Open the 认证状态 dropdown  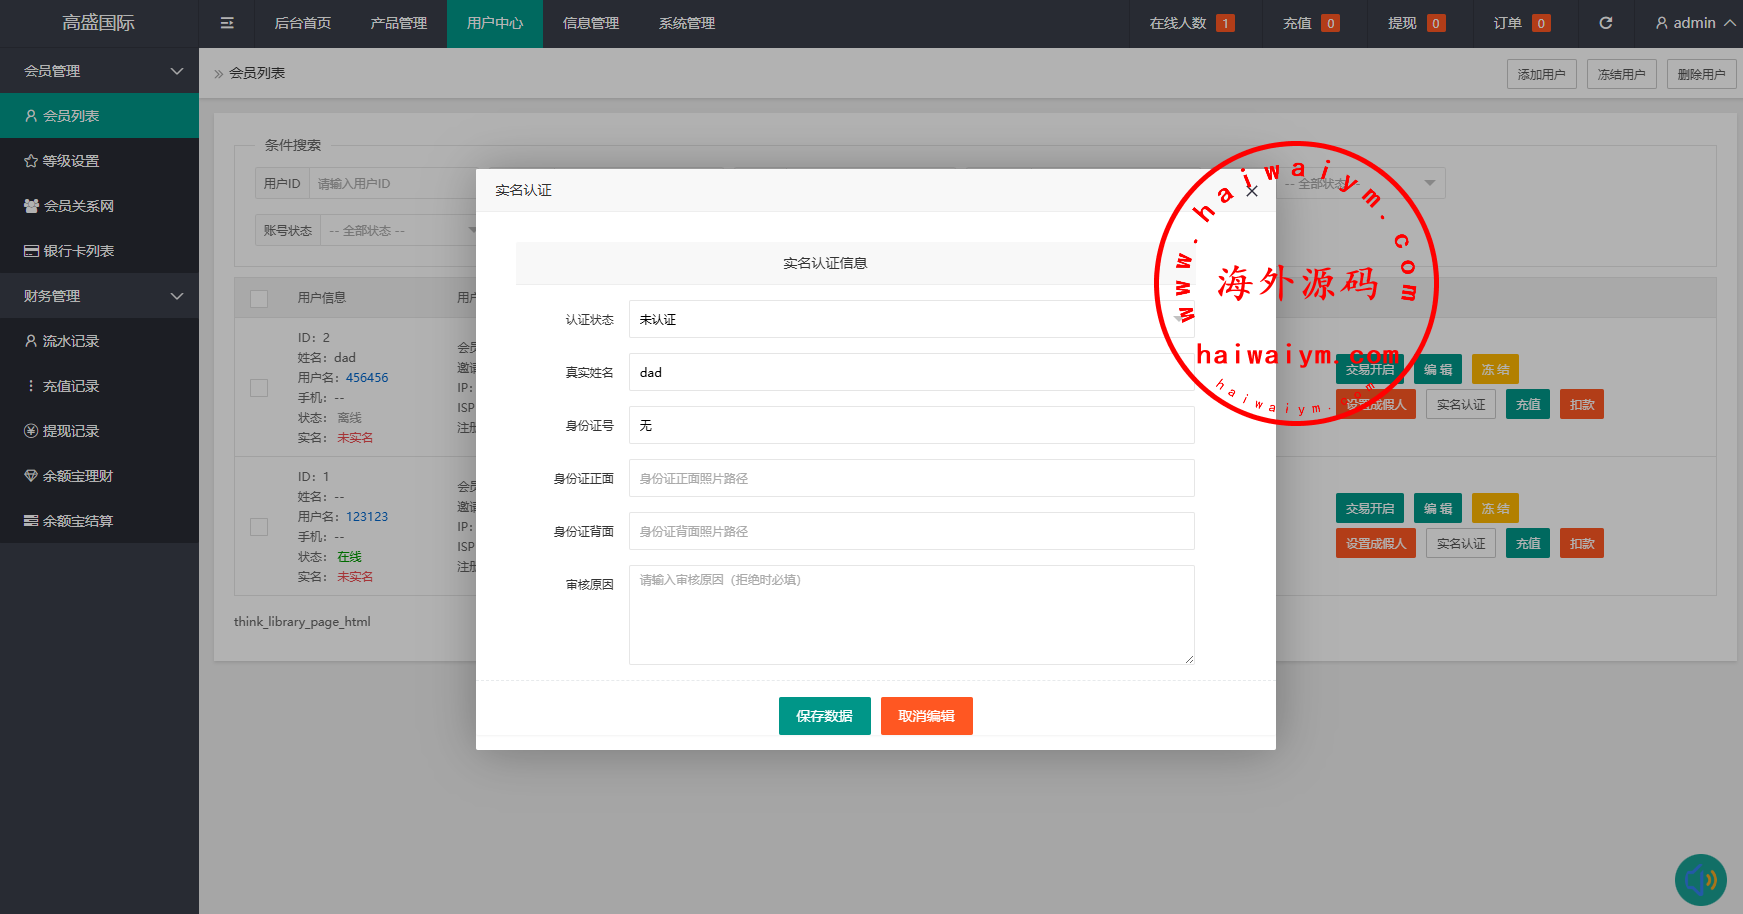(x=910, y=320)
